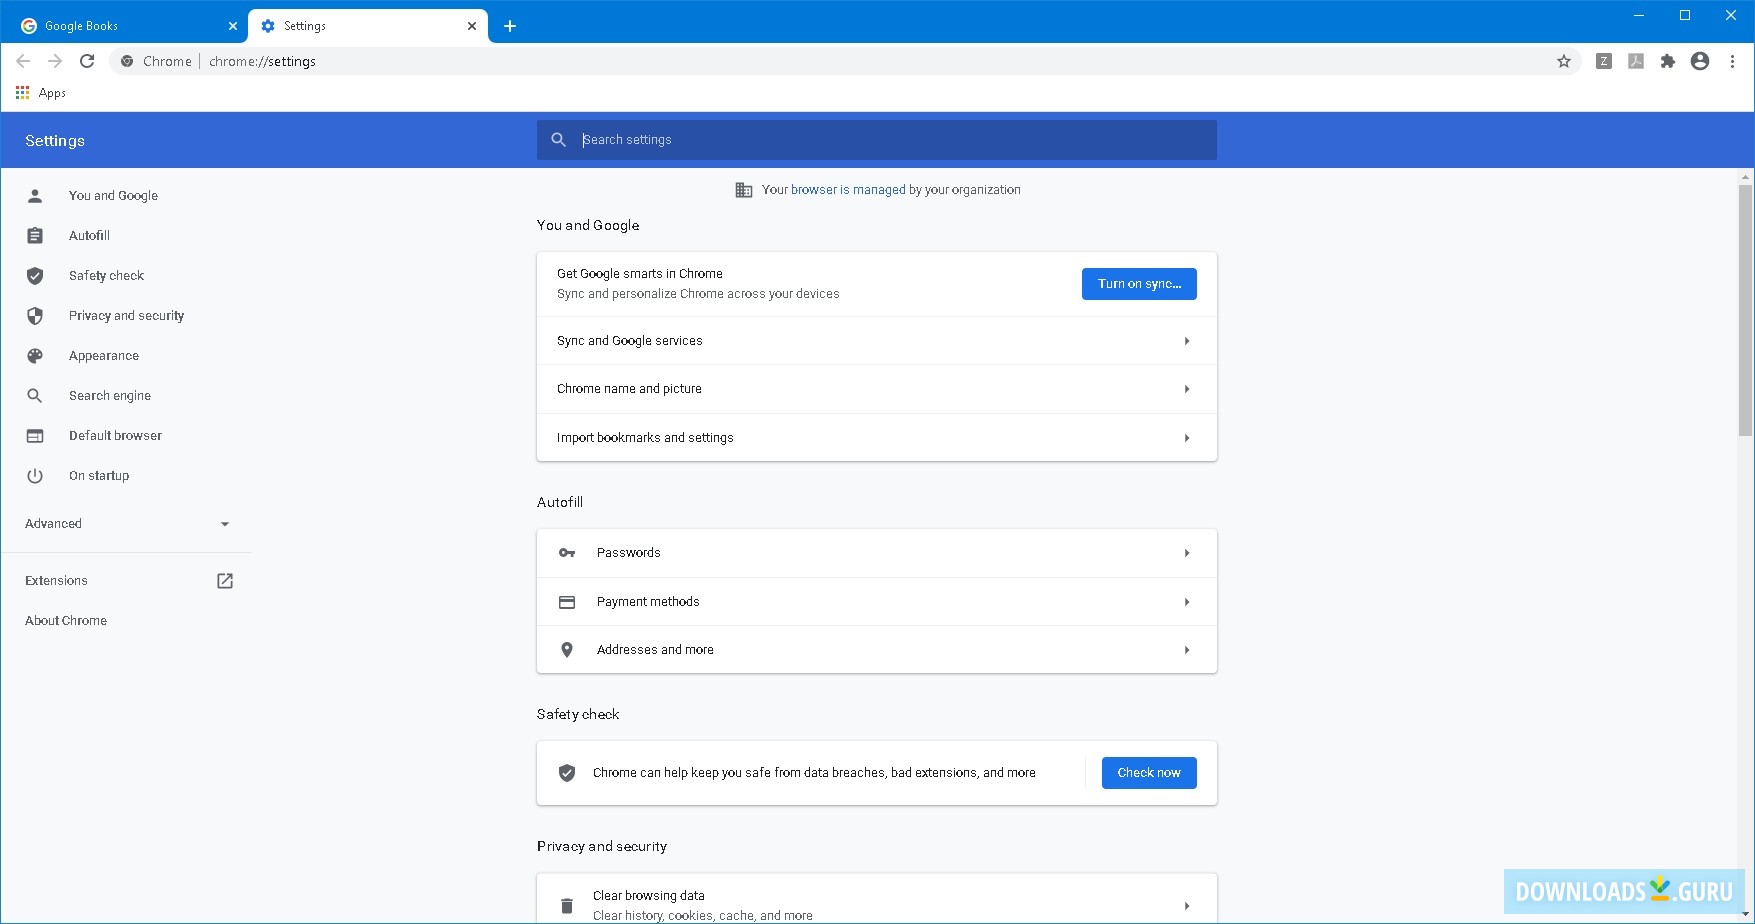Click the Safety check shield icon
The image size is (1755, 924).
click(x=35, y=275)
